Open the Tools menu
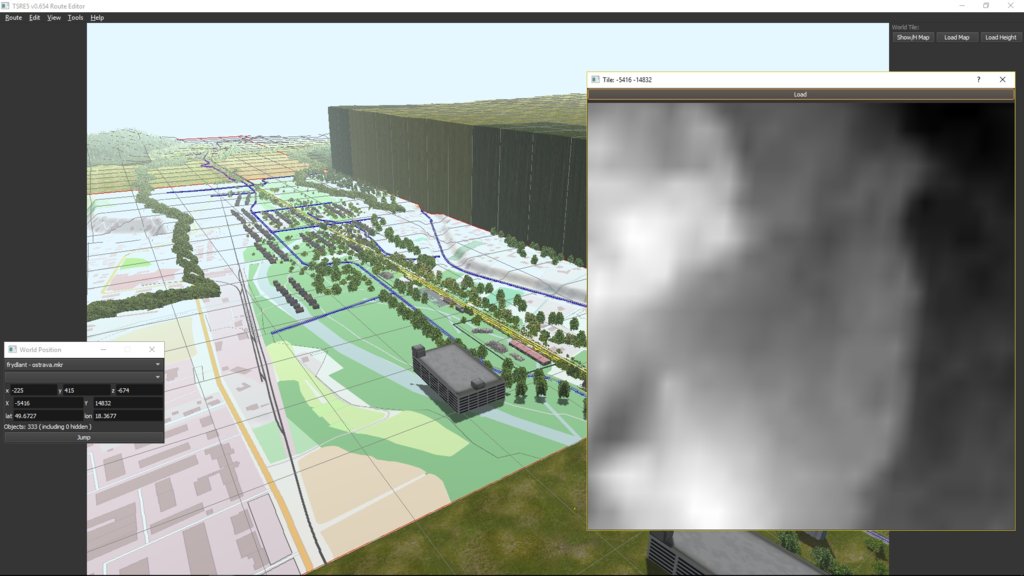This screenshot has height=576, width=1024. click(x=75, y=18)
